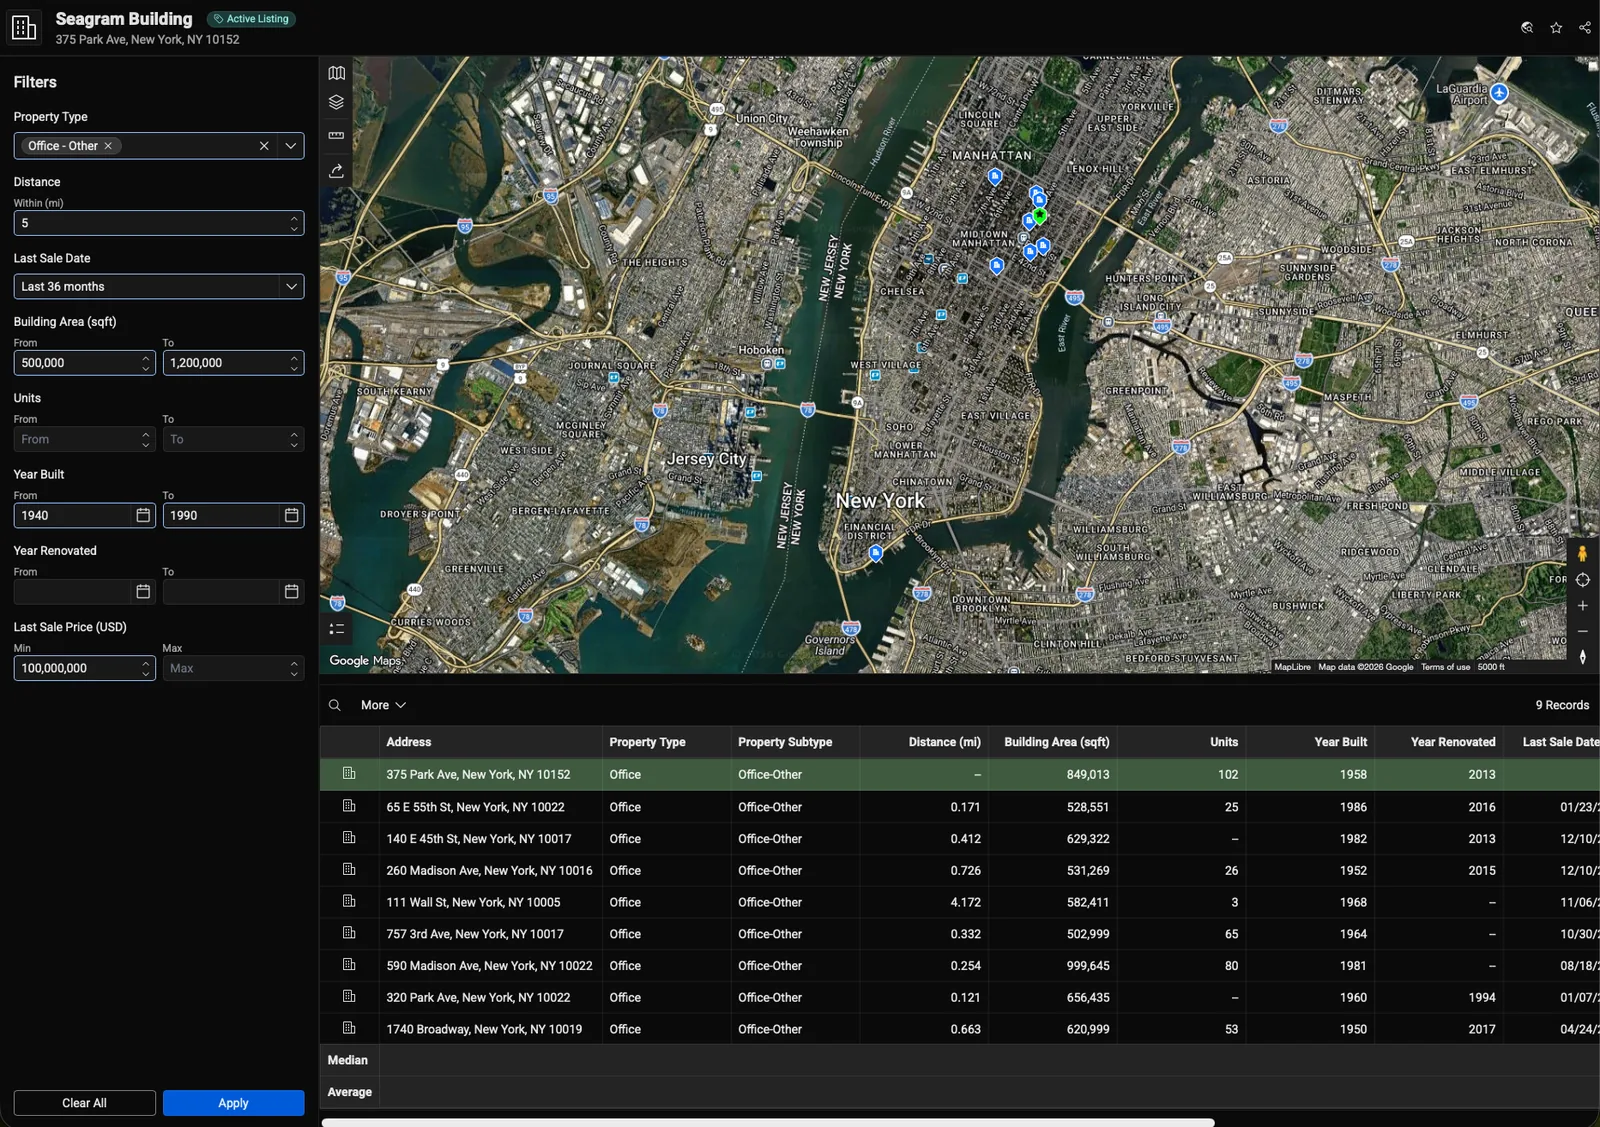Click the Apply filters button
Viewport: 1600px width, 1127px height.
[x=233, y=1103]
